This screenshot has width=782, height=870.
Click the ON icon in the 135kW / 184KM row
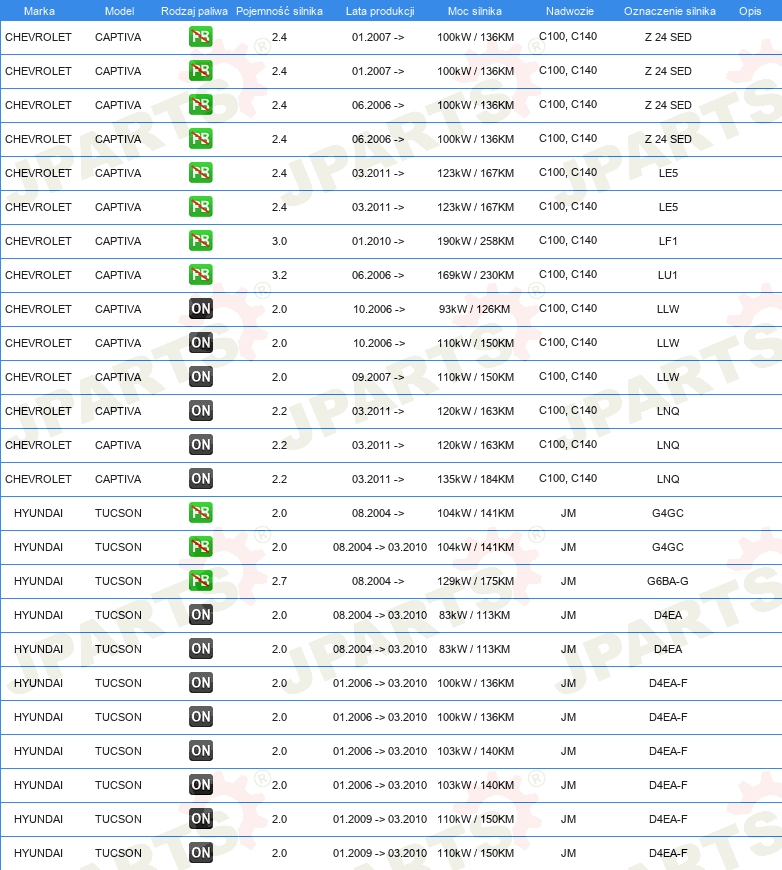pos(200,479)
